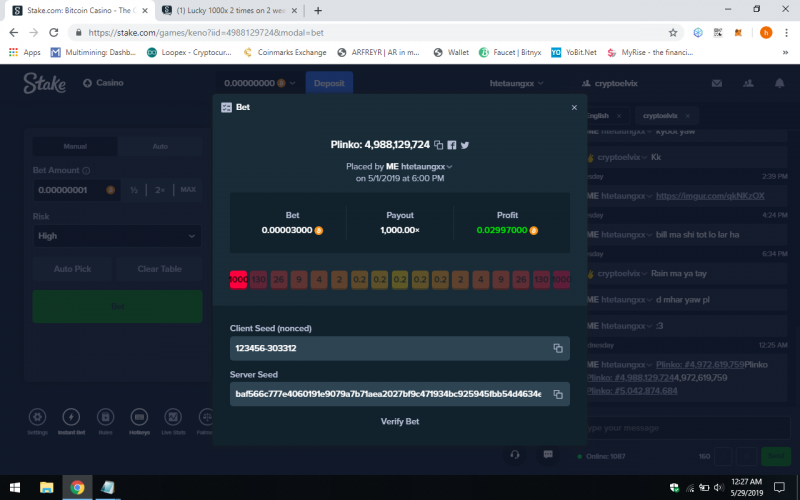Open File Explorer from the taskbar
The height and width of the screenshot is (500, 800).
pyautogui.click(x=46, y=487)
